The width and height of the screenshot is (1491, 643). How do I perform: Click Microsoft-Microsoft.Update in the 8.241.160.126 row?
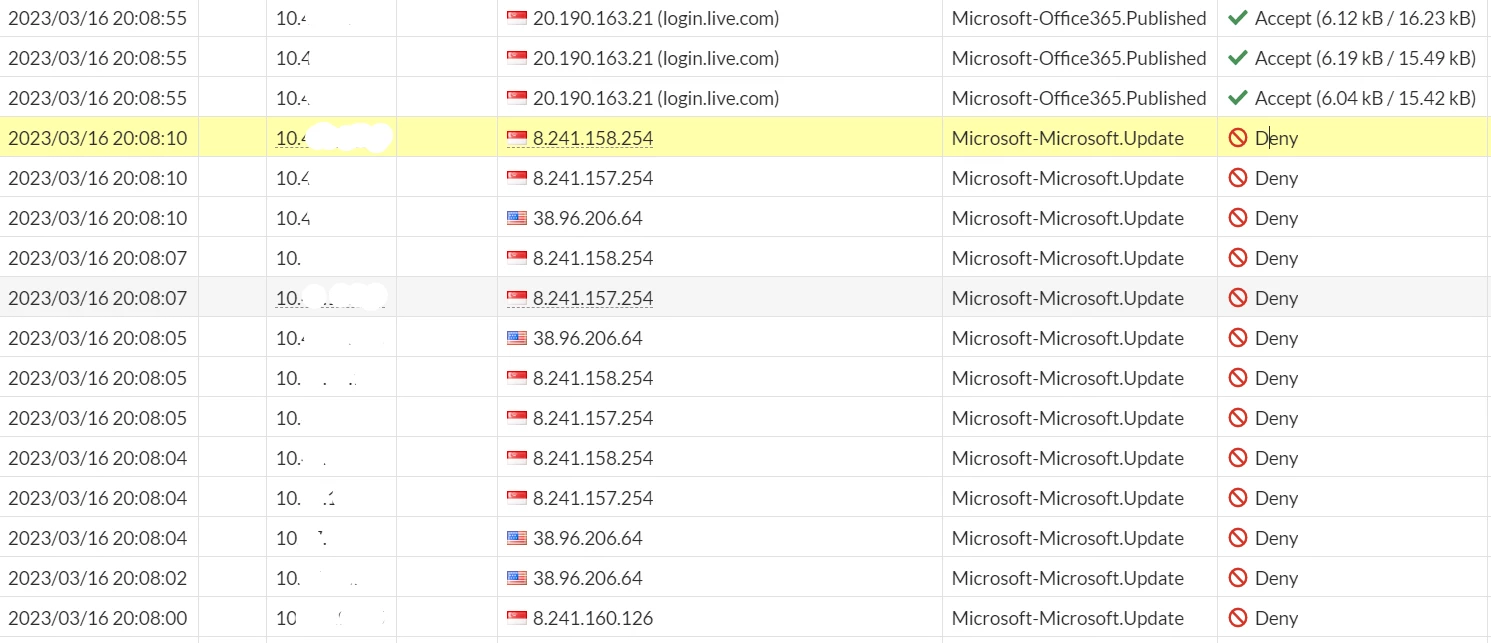1068,618
